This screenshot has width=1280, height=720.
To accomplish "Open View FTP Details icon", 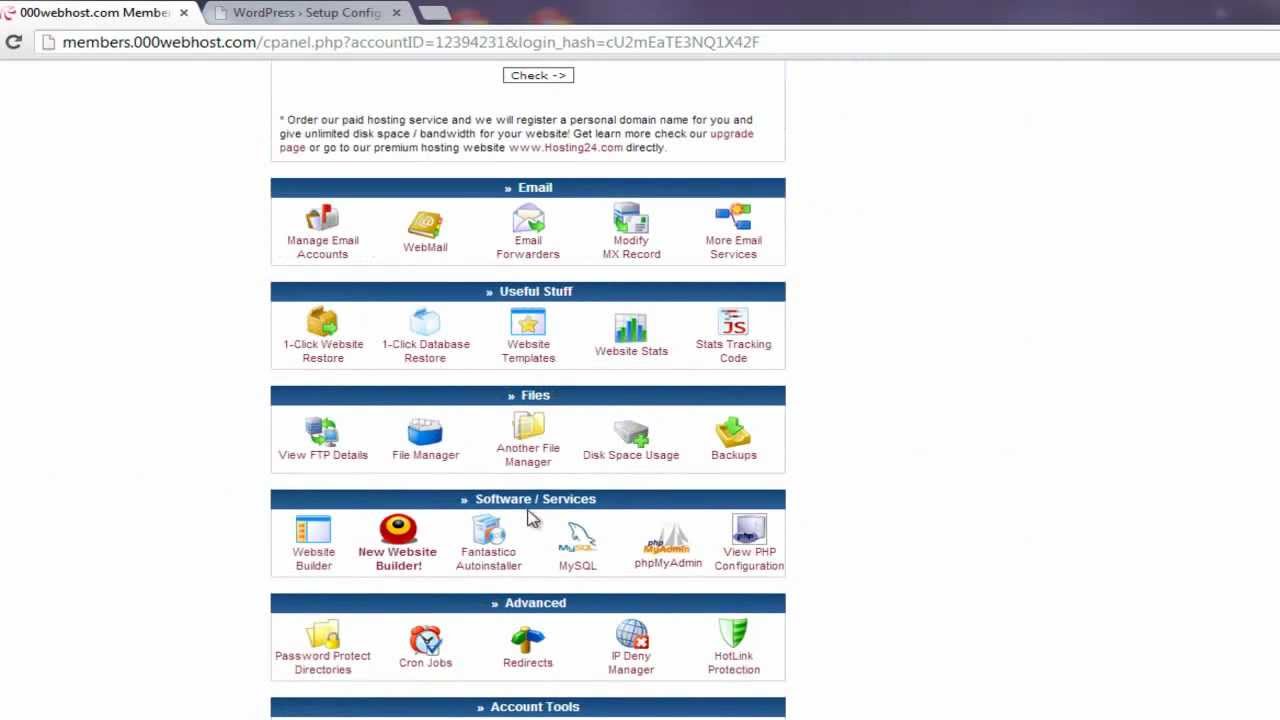I will 322,432.
